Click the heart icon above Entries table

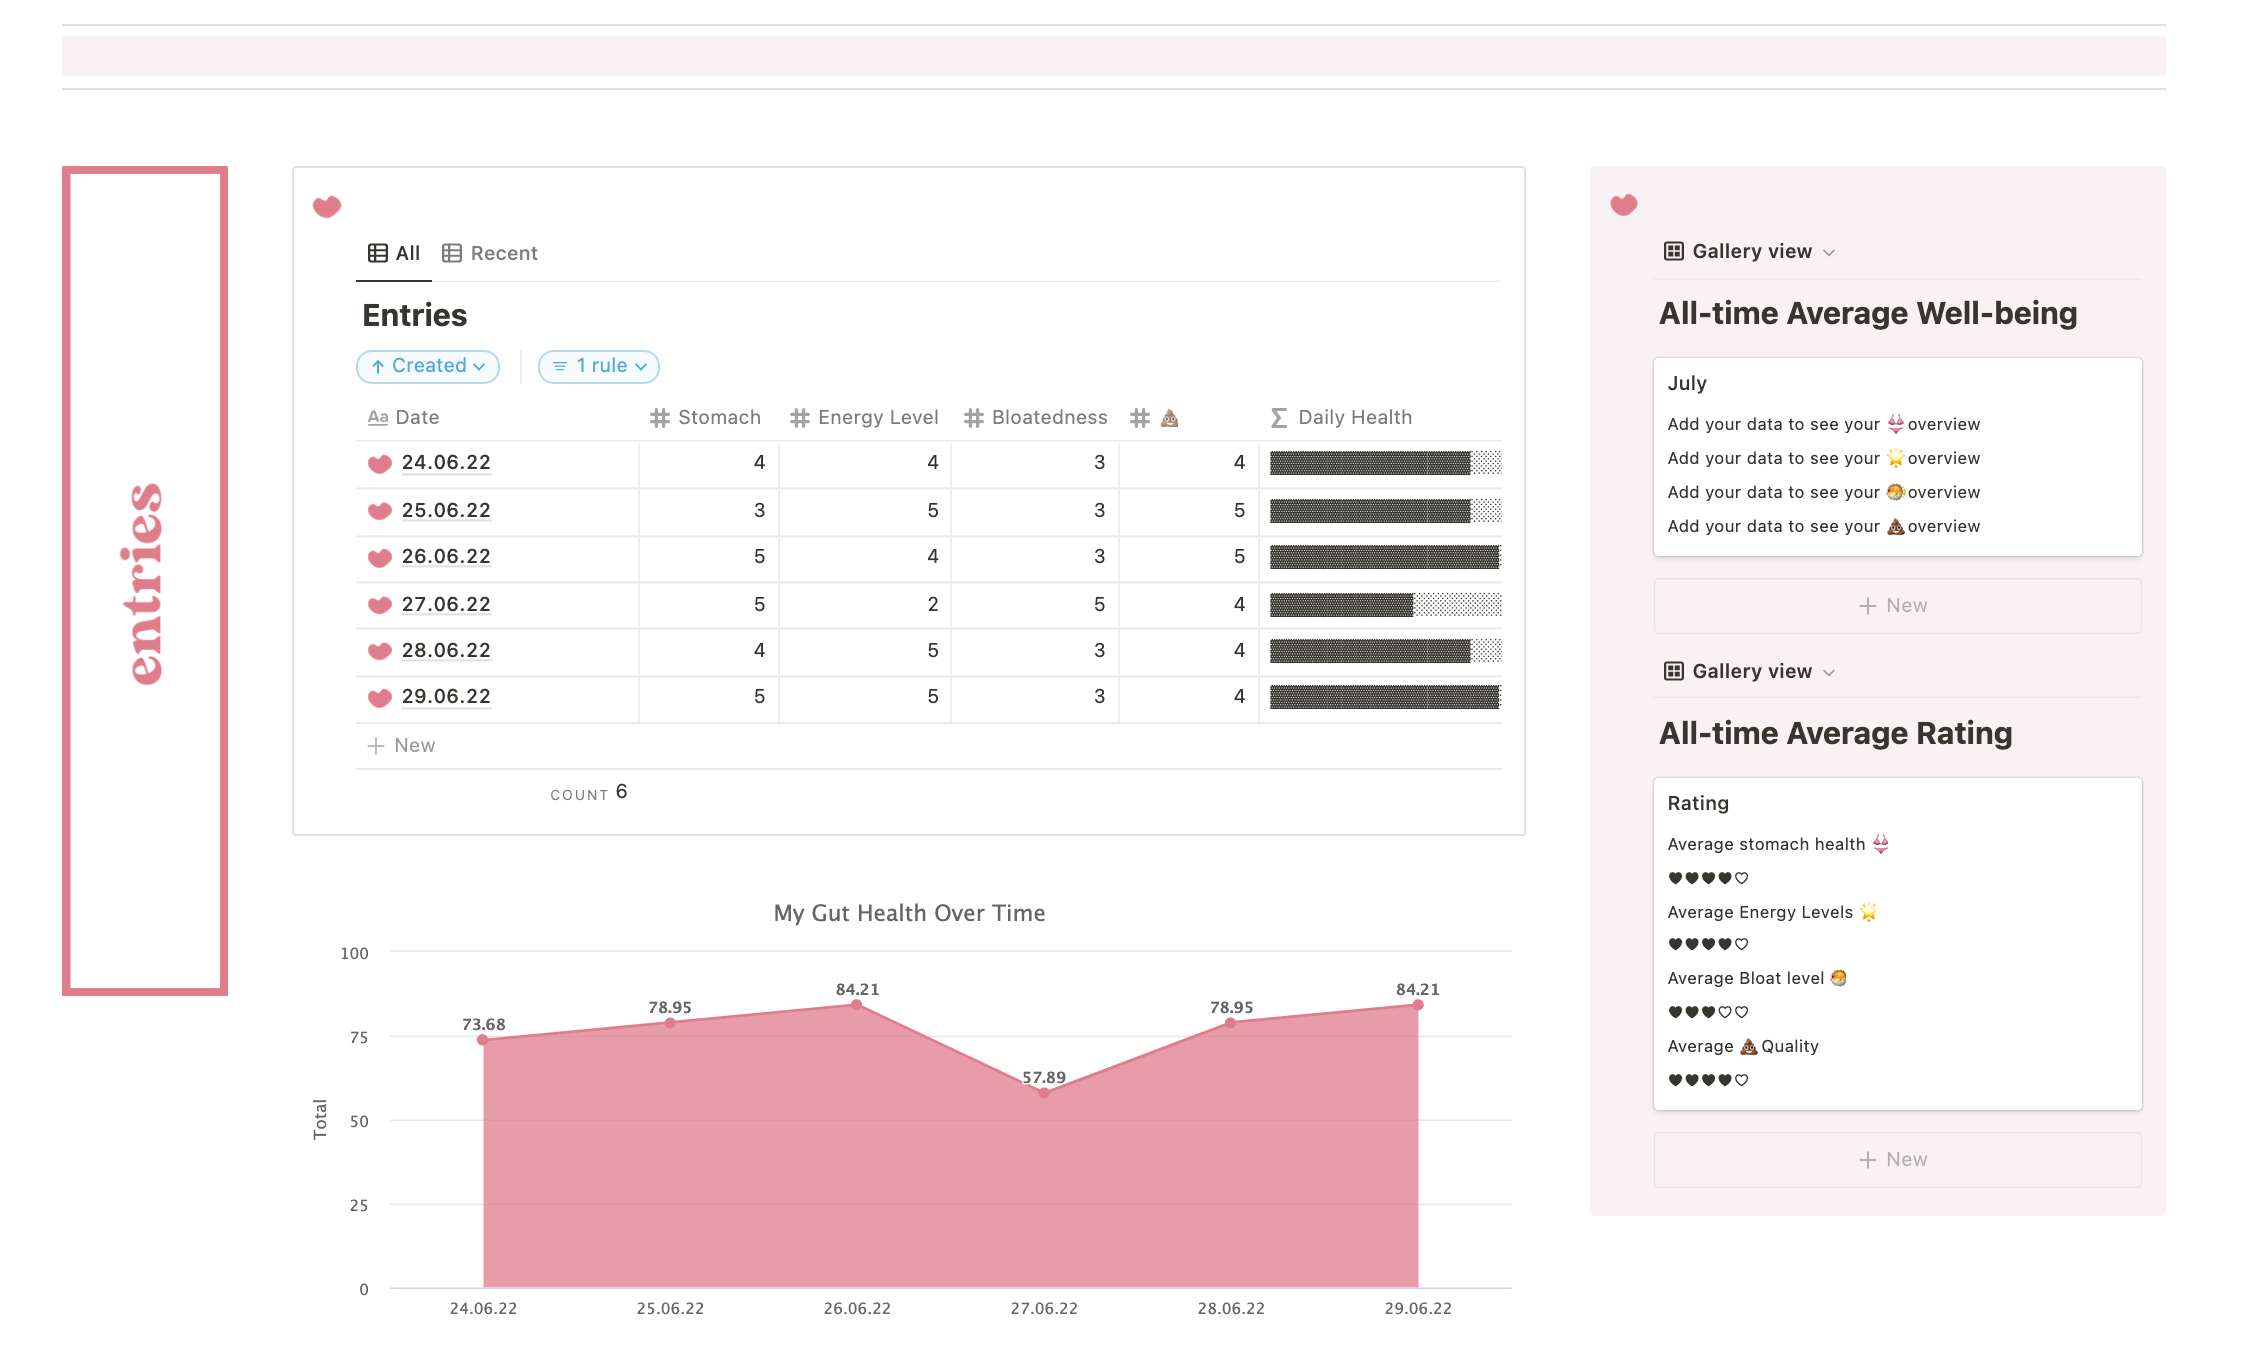pos(327,207)
